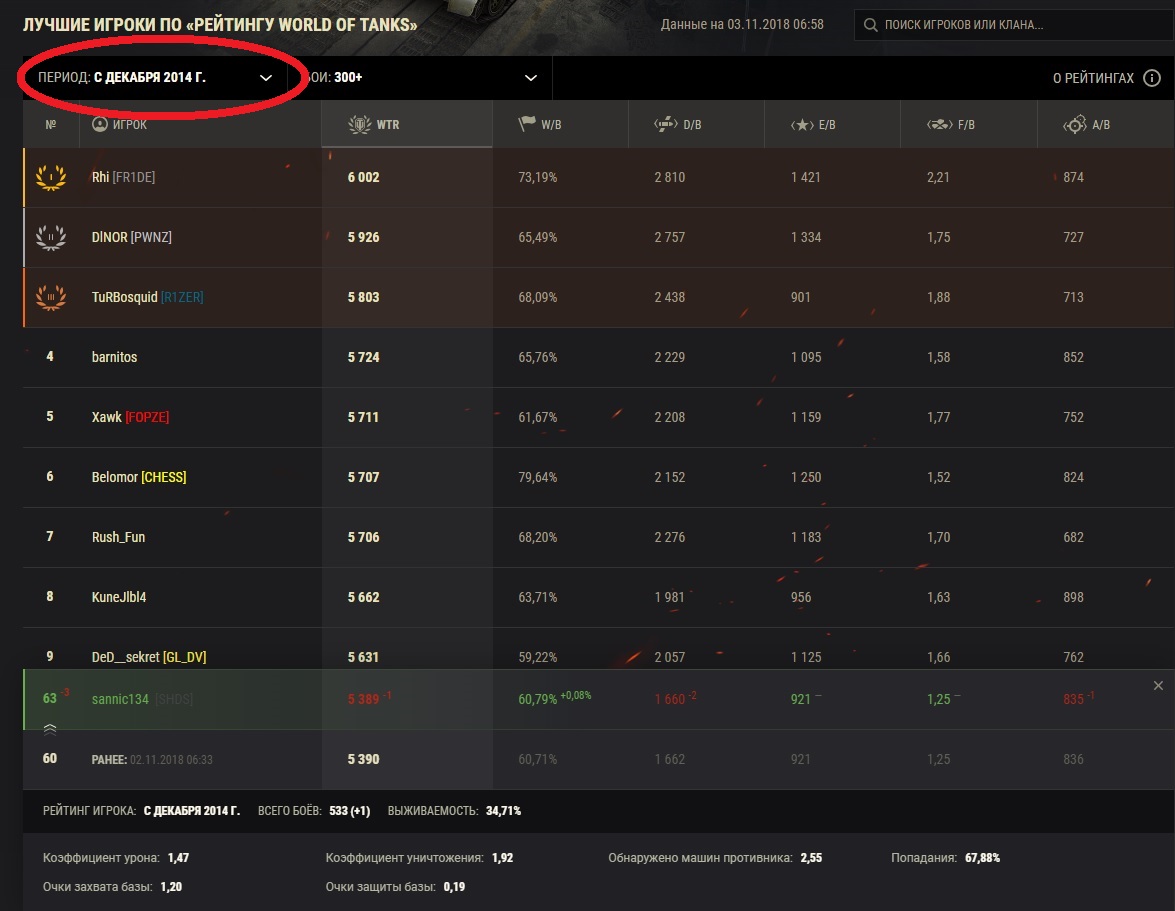Screen dimensions: 1175x911
Task: Select damage value 2 810
Action: 669,178
